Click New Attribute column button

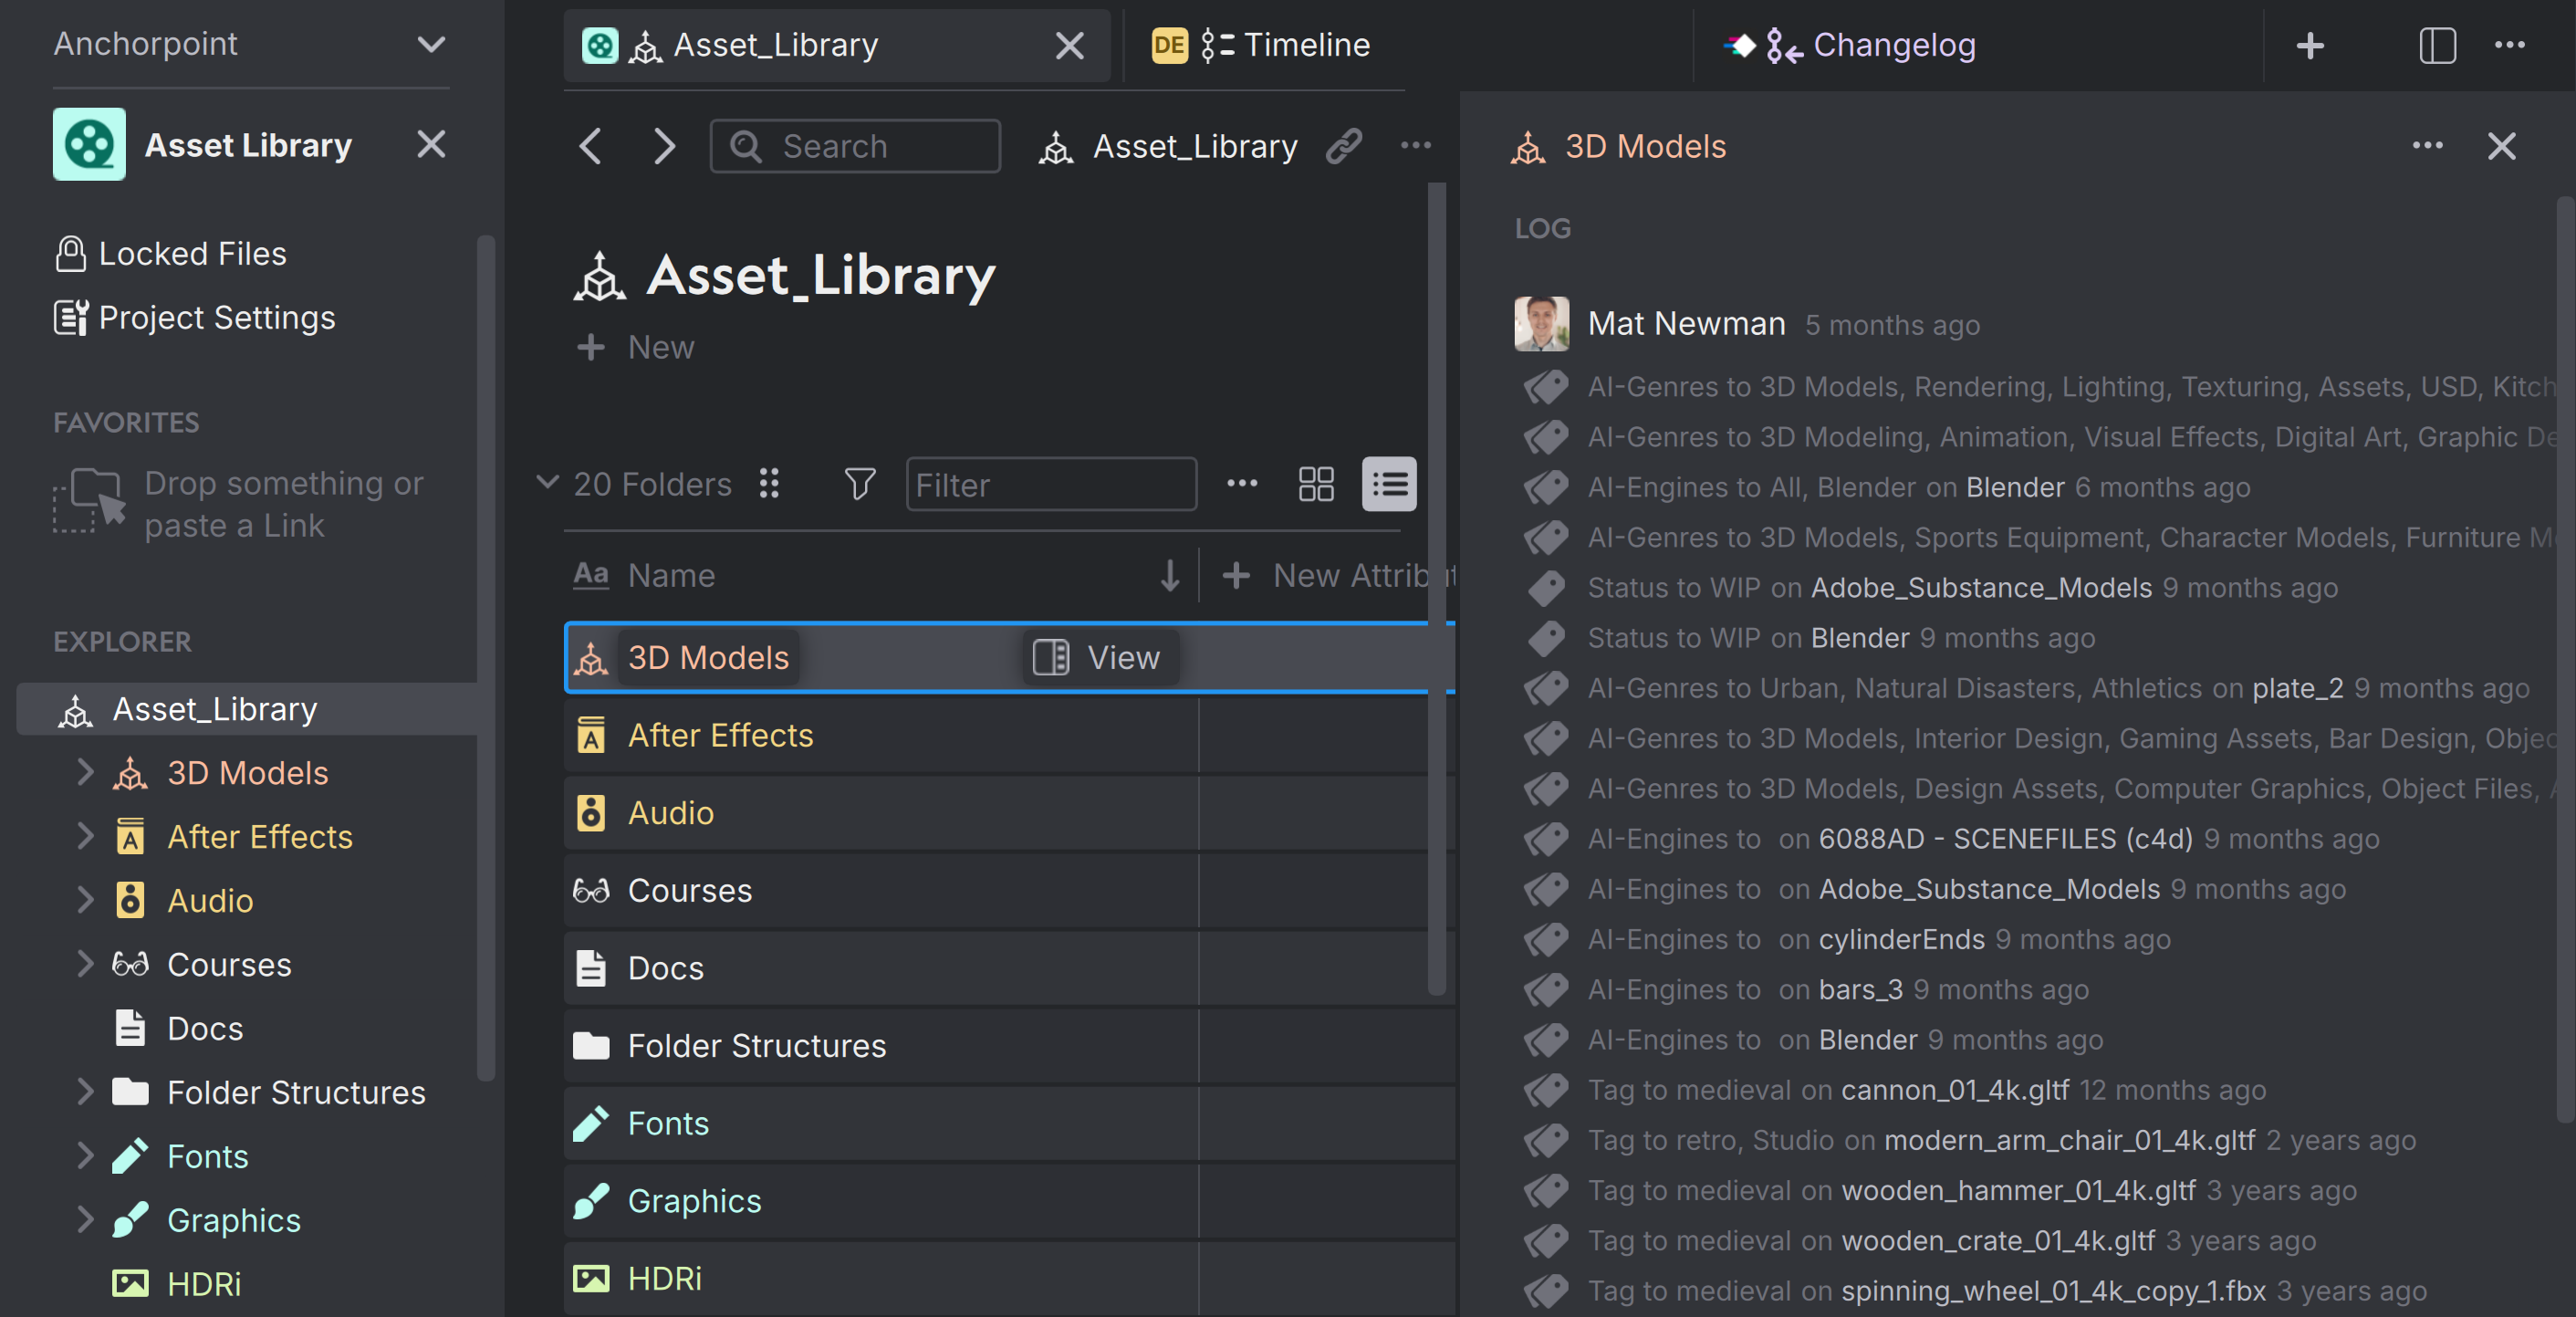(x=1337, y=576)
